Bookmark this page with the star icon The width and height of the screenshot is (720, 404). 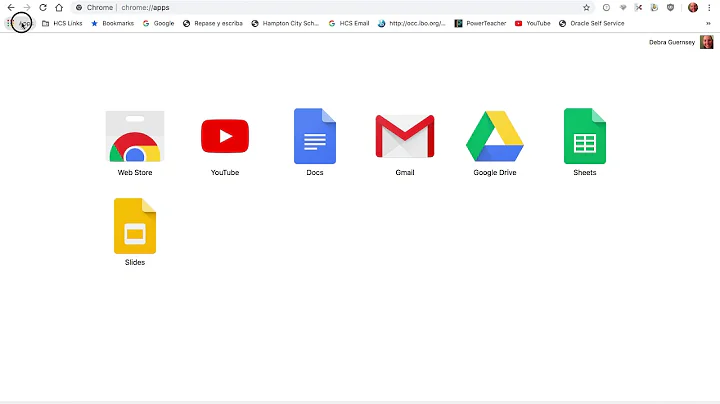point(586,7)
